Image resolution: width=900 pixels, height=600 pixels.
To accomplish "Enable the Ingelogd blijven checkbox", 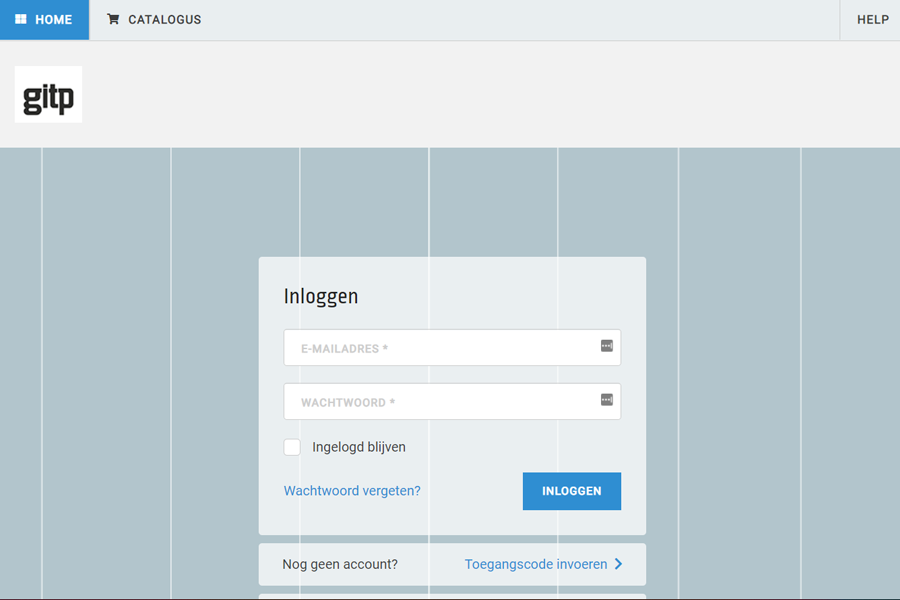I will click(292, 447).
